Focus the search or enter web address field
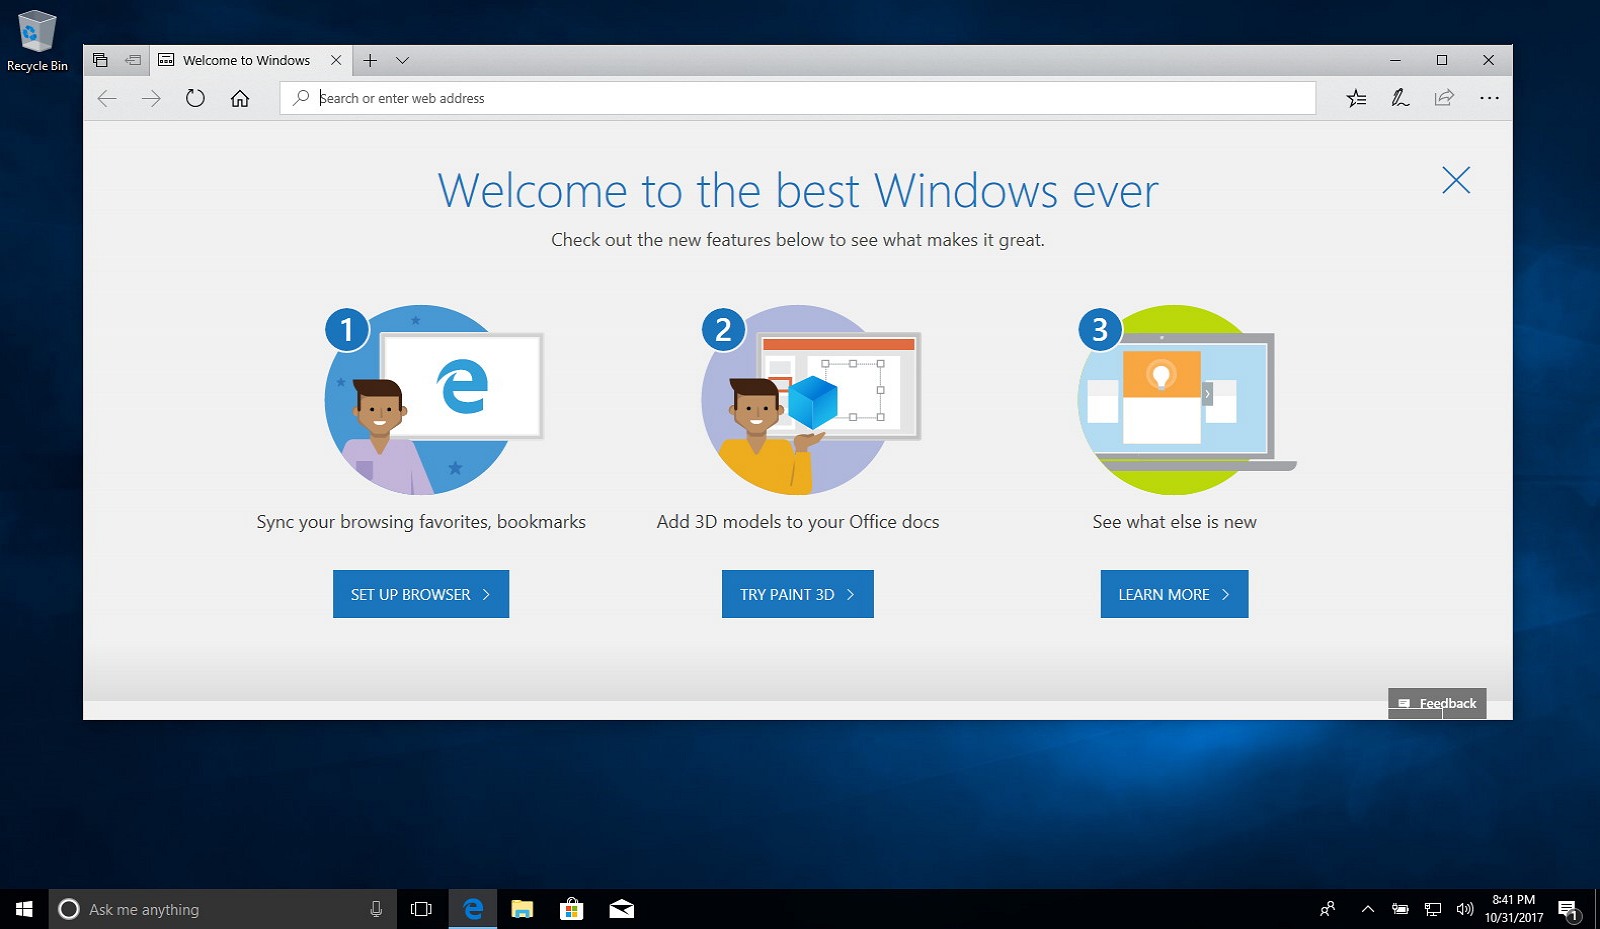1600x929 pixels. [798, 98]
